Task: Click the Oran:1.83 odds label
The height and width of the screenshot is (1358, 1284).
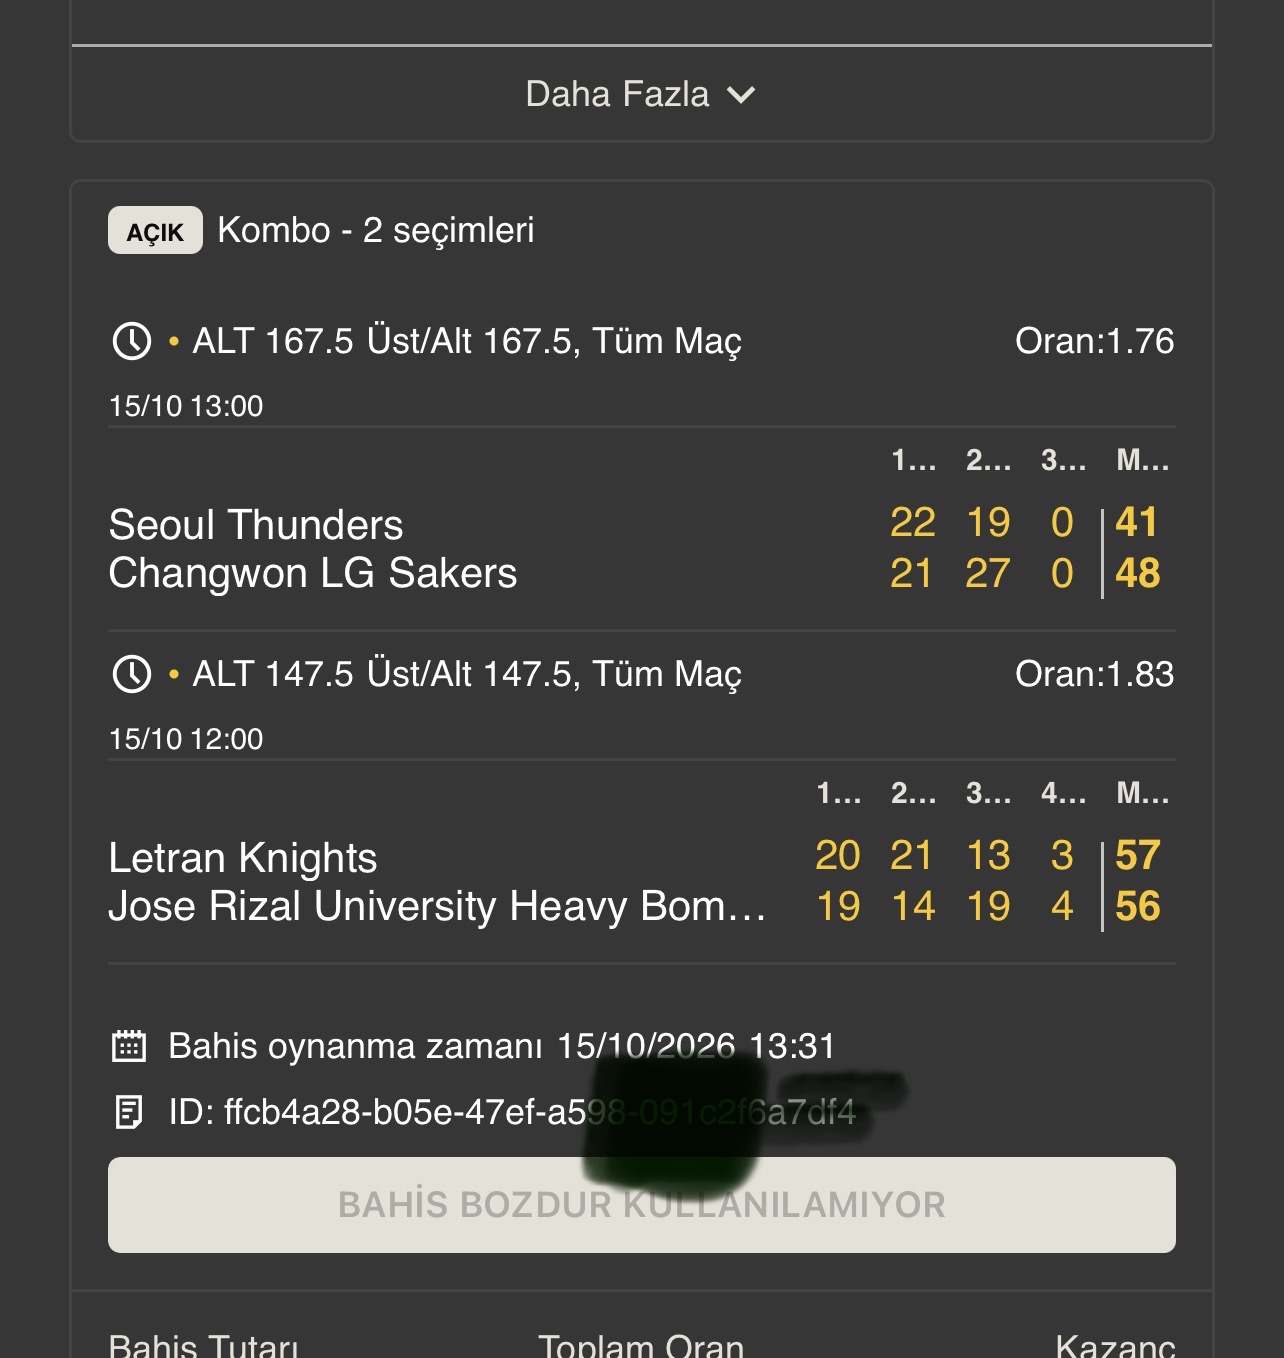Action: [x=1095, y=674]
